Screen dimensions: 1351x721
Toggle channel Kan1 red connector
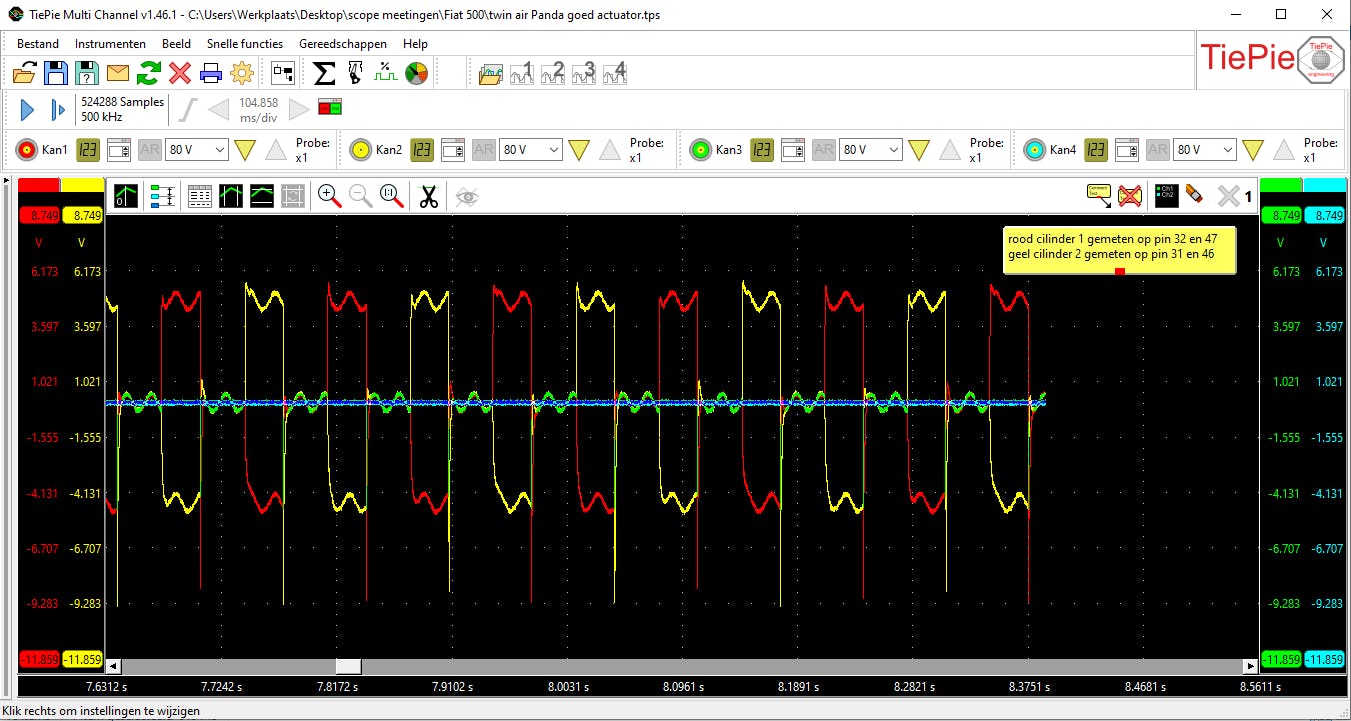tap(27, 150)
